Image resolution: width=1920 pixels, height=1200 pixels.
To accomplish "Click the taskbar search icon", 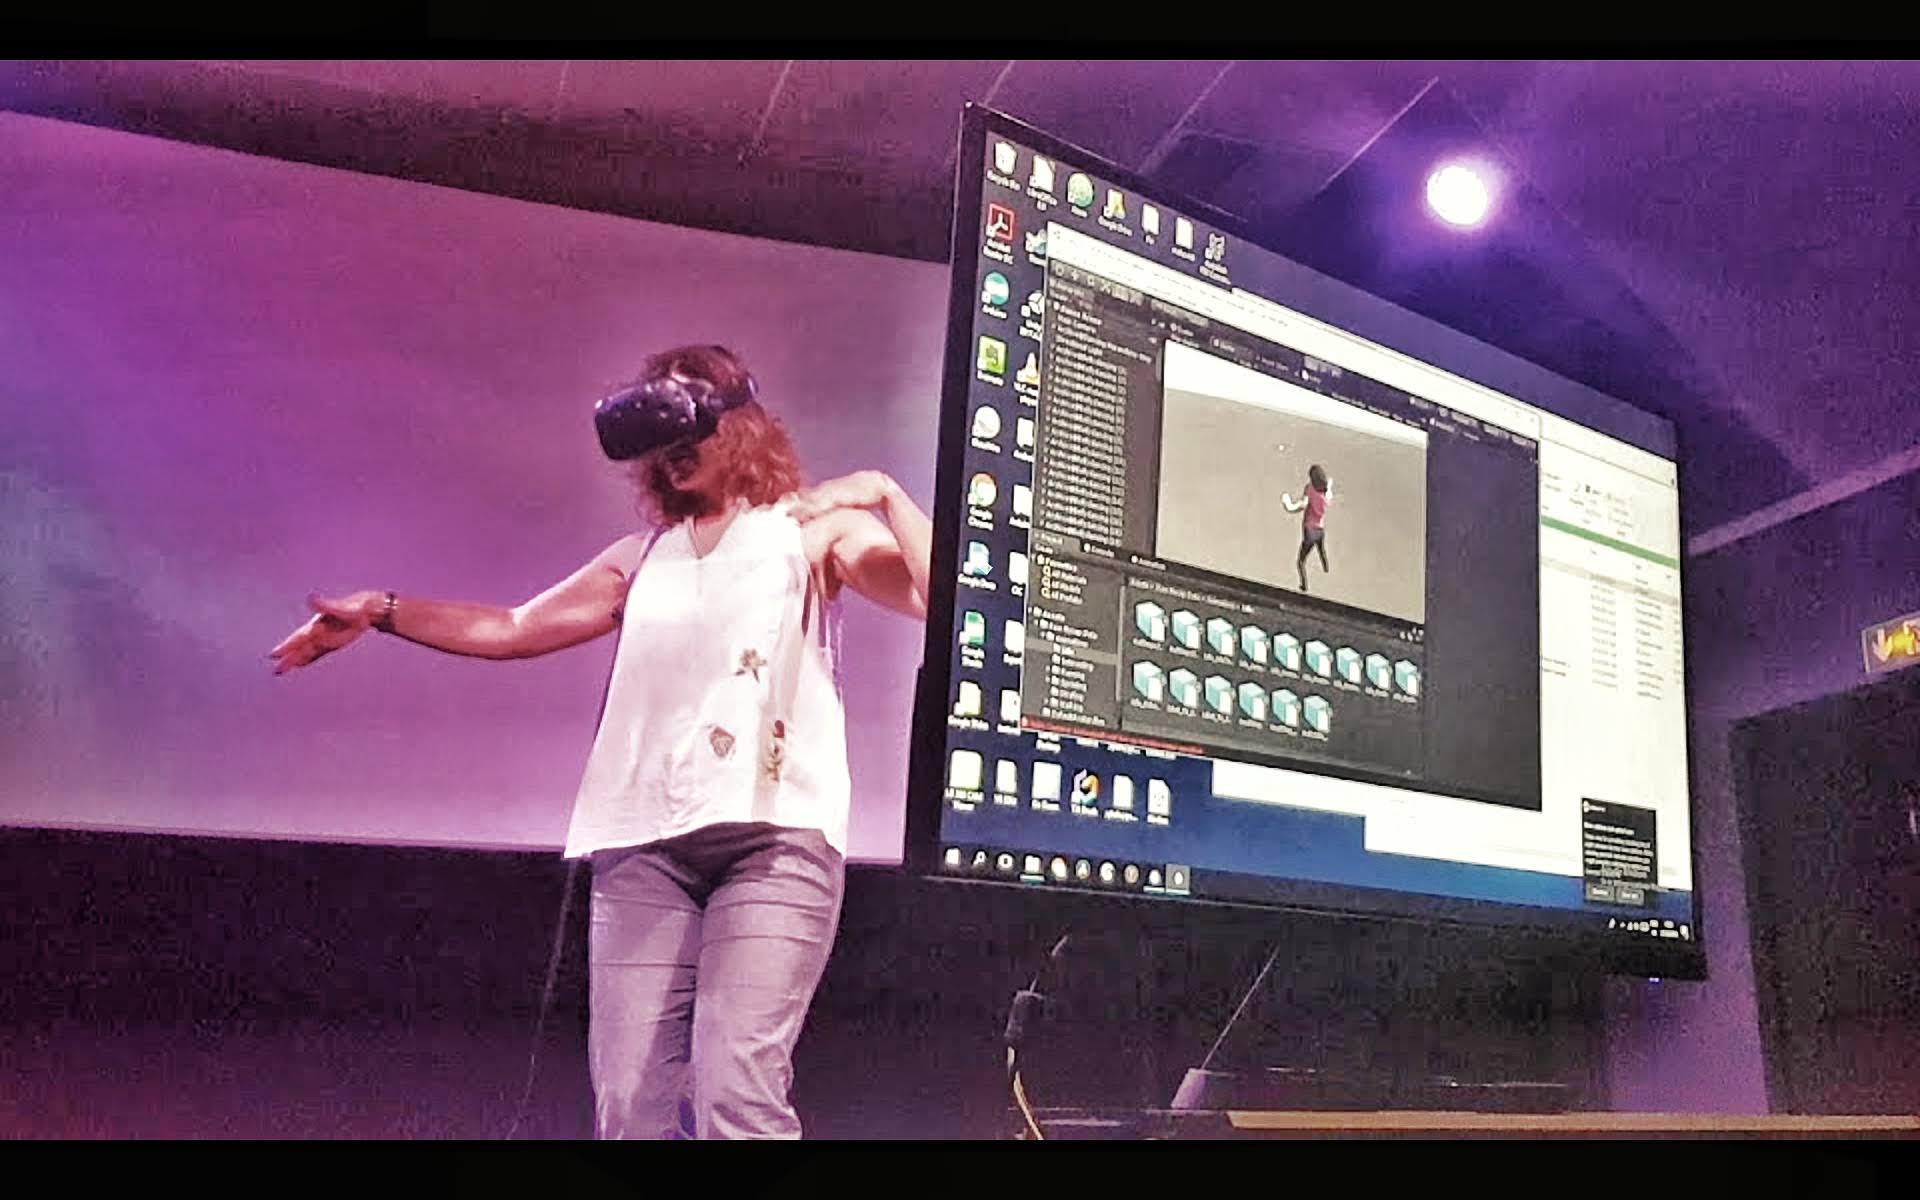I will pos(979,859).
